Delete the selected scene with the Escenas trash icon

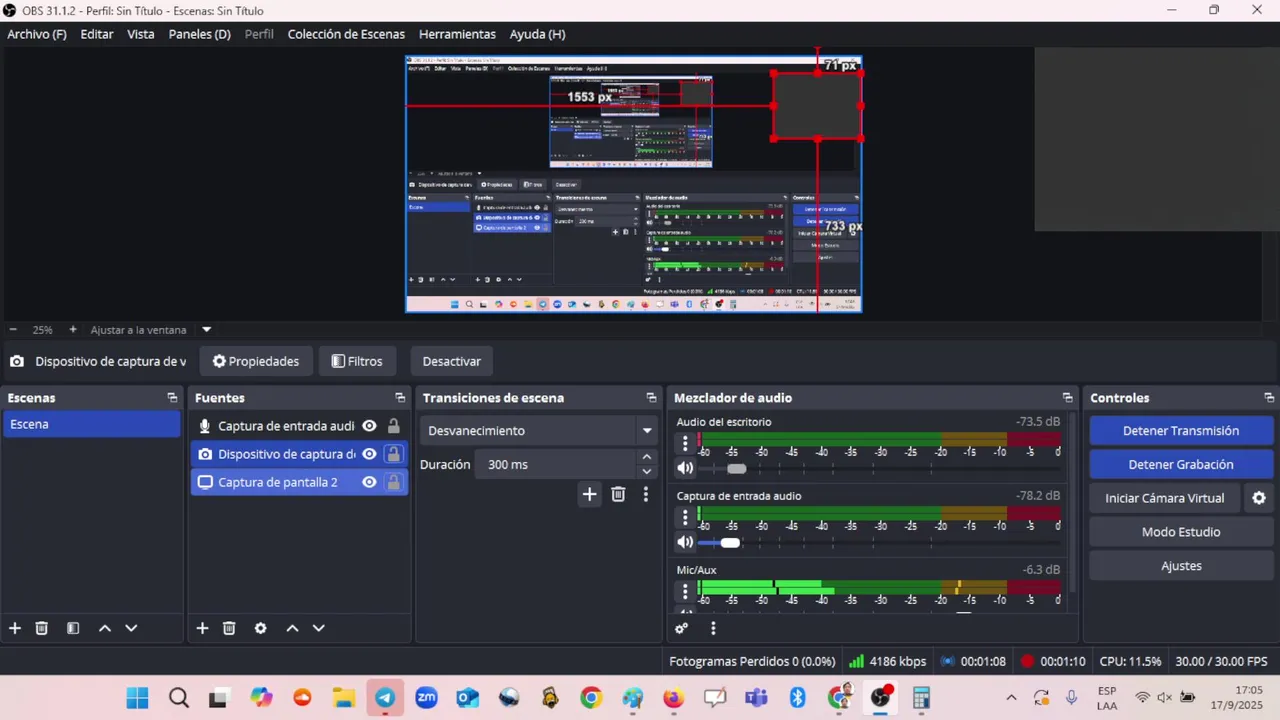click(x=42, y=628)
